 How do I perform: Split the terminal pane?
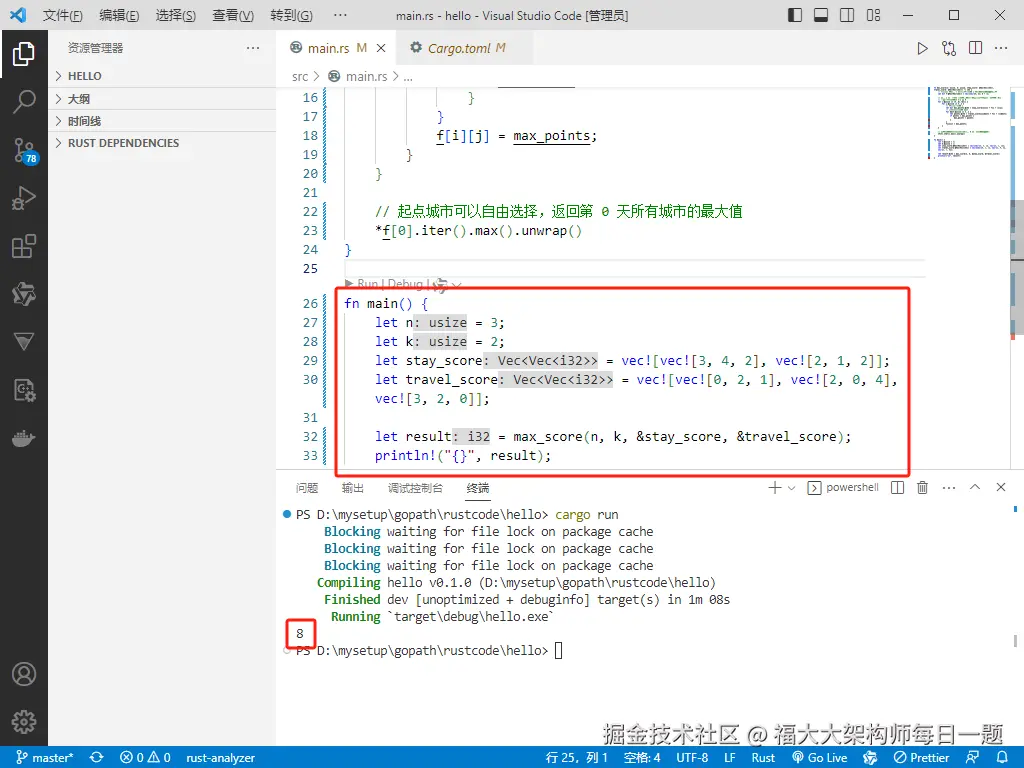tap(897, 487)
